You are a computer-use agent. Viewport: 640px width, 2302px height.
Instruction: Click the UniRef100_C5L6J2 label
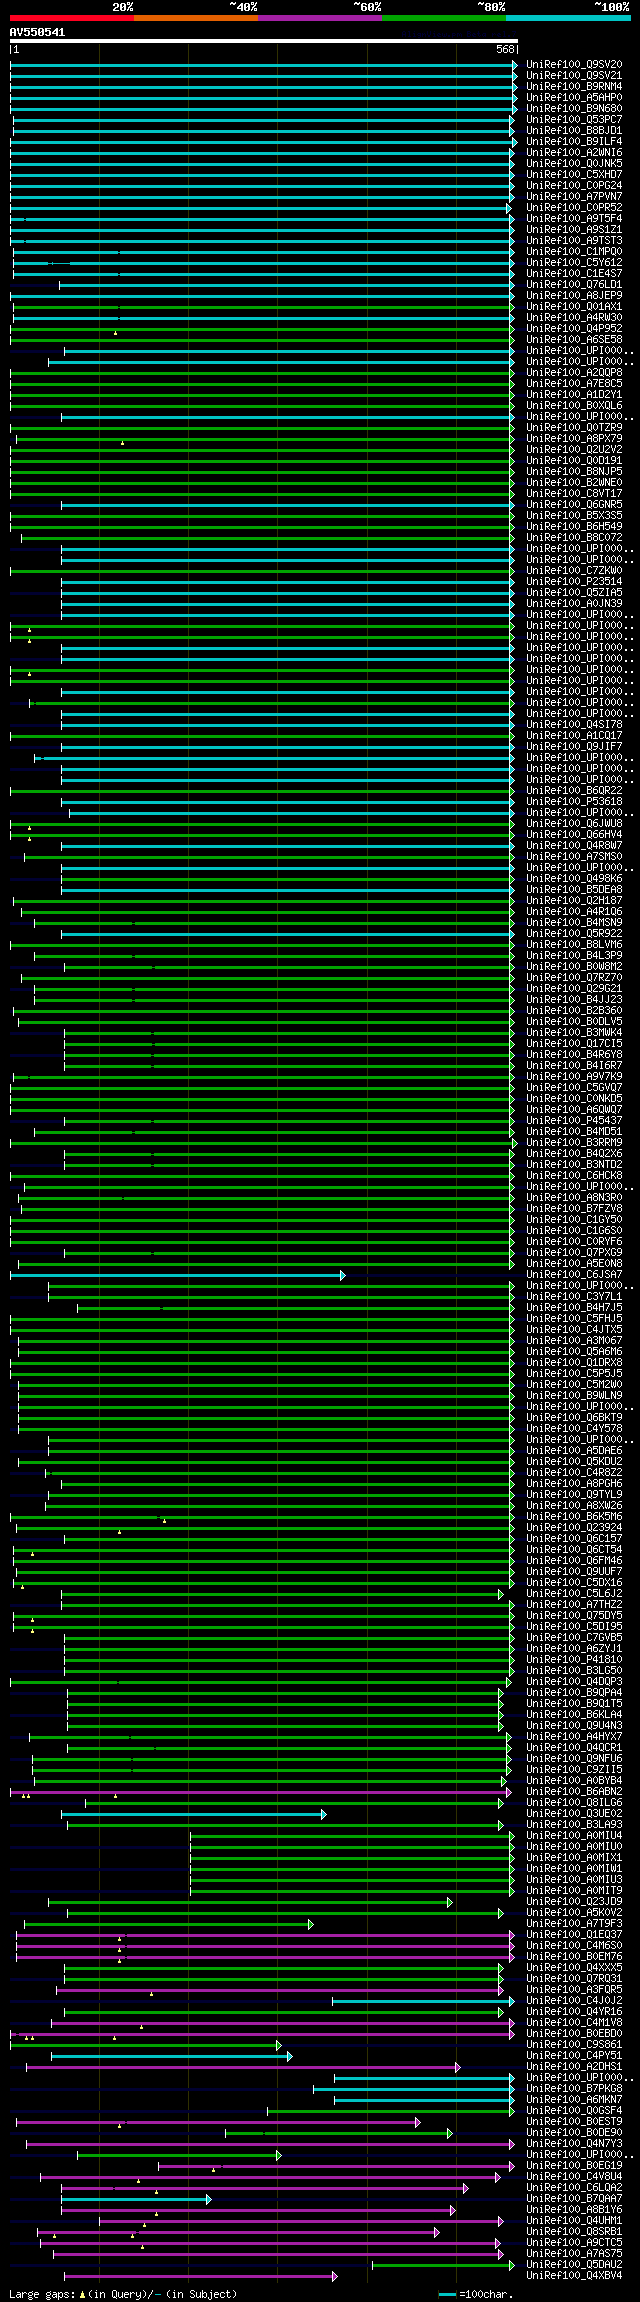tap(574, 1593)
